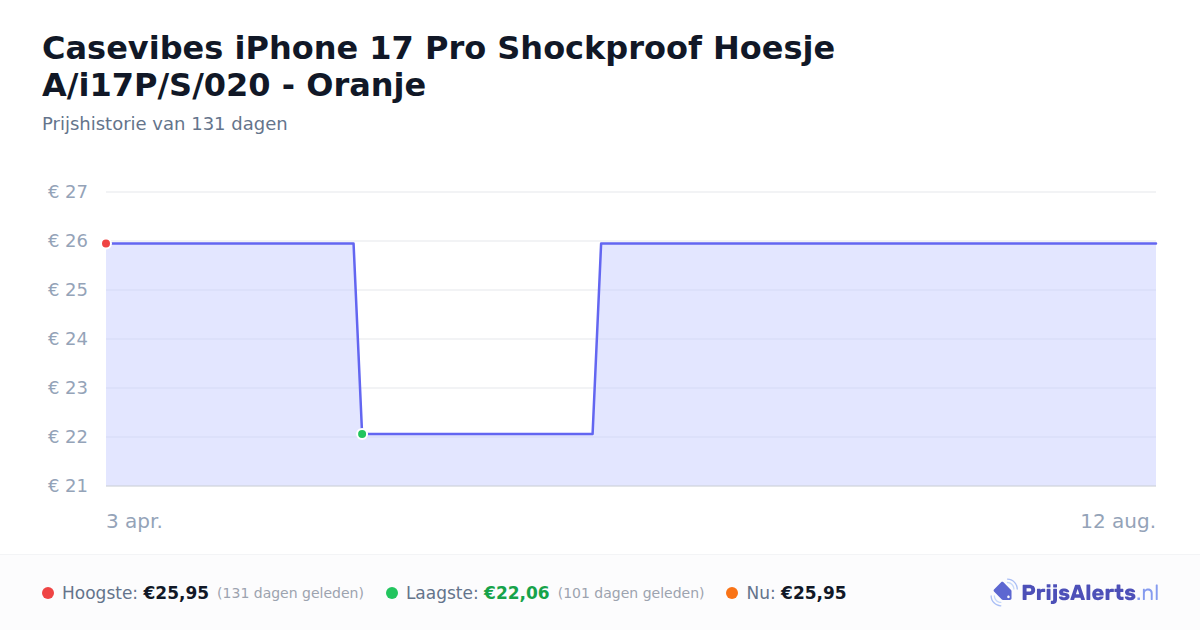Click the 101 dagen geleden note
This screenshot has height=630, width=1200.
[631, 593]
